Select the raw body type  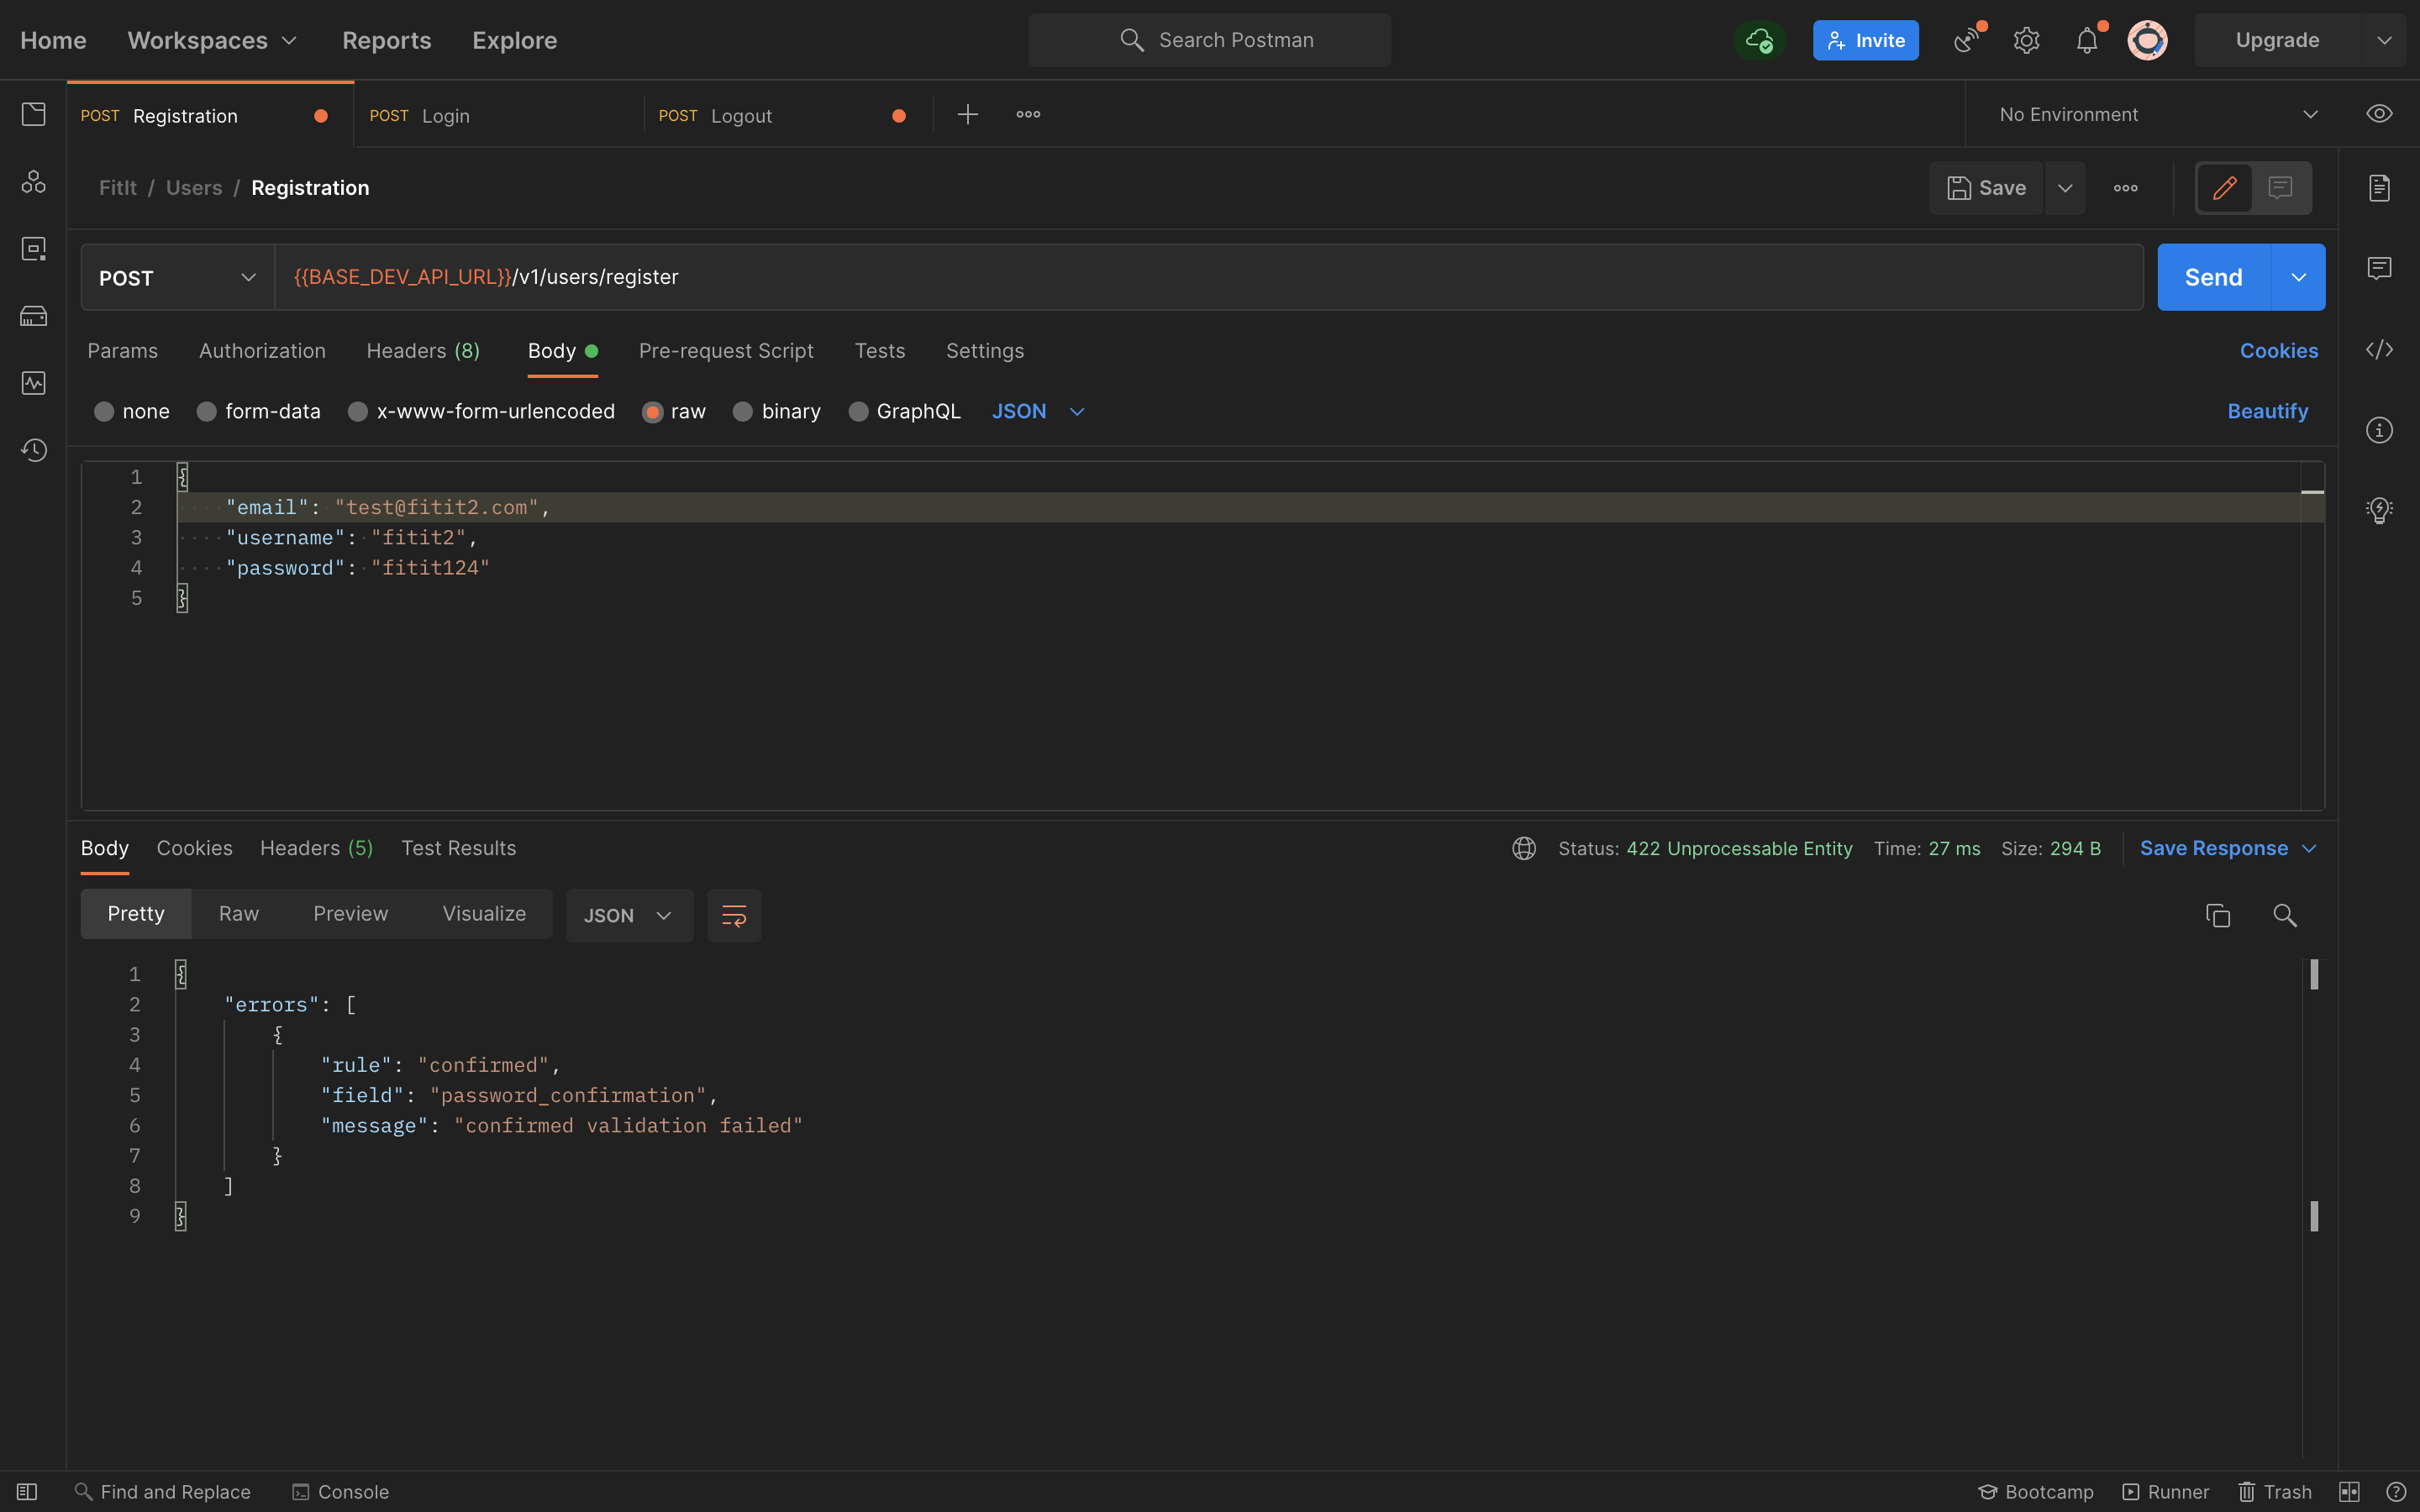(674, 411)
